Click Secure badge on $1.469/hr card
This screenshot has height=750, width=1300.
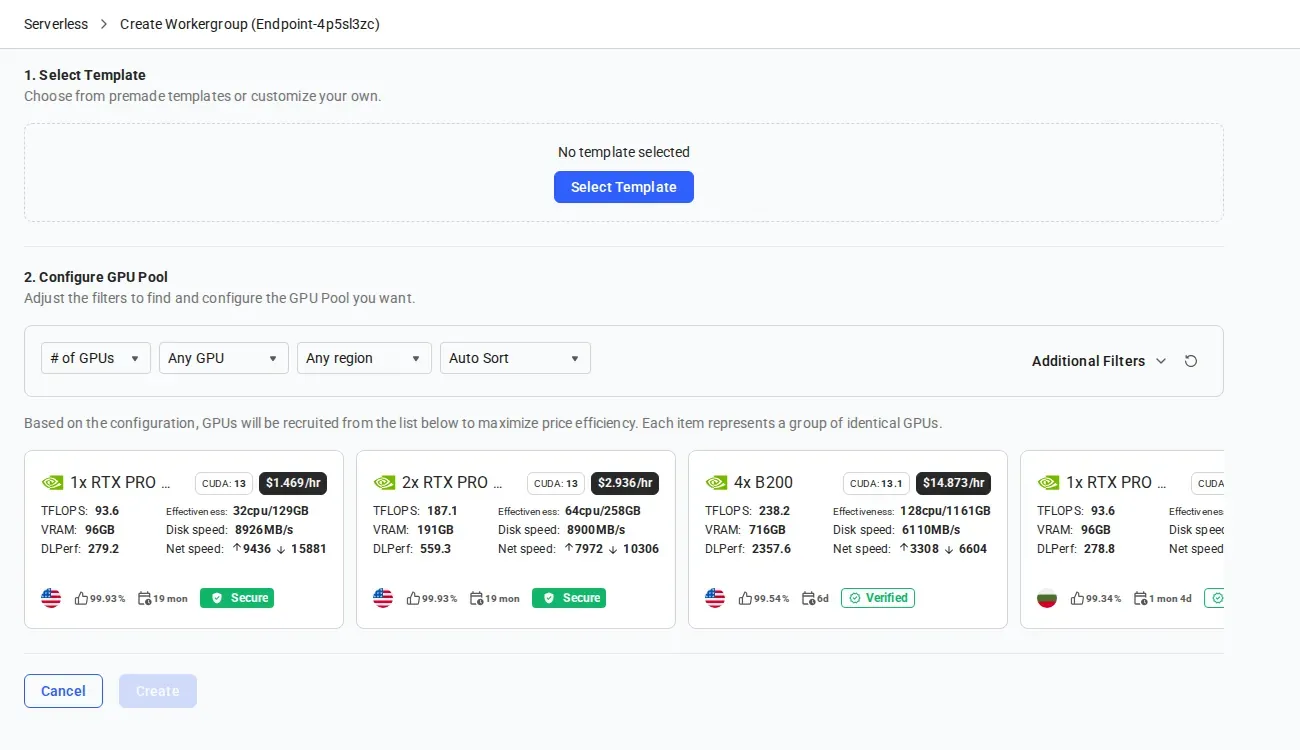point(237,598)
